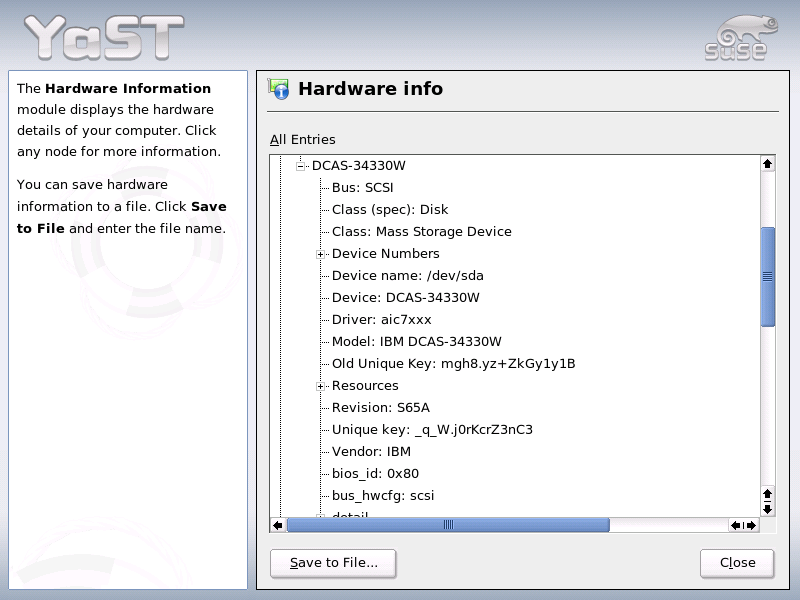Select the Device Numbers row
The image size is (800, 600).
tap(385, 254)
